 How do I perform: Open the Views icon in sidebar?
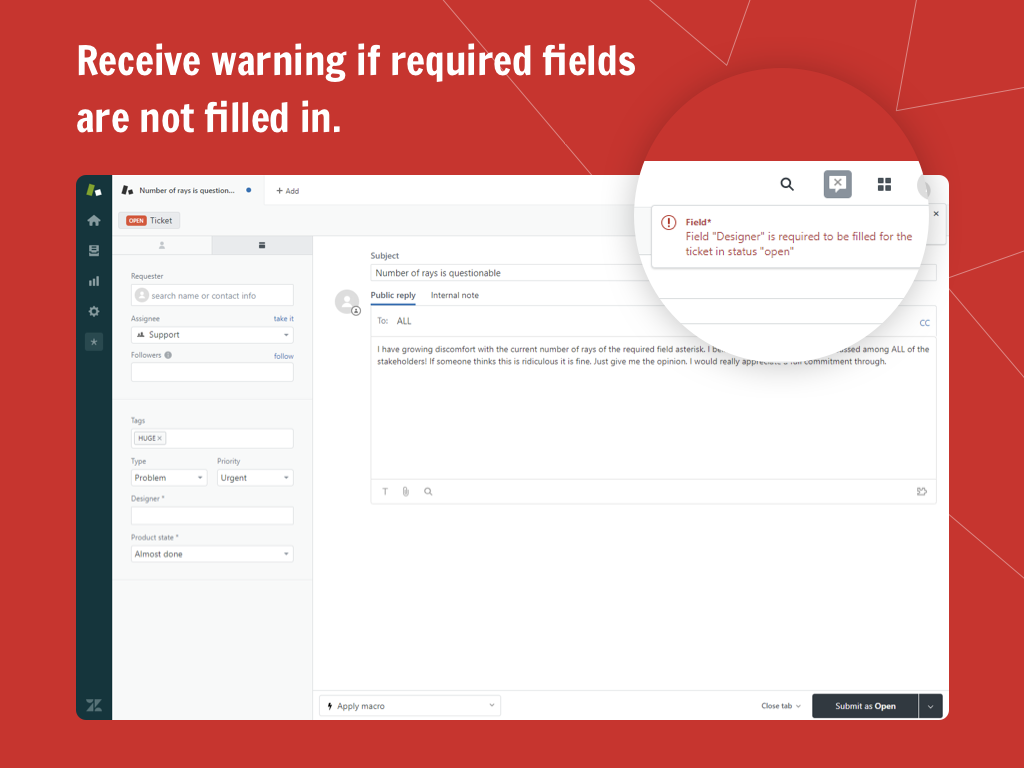(x=94, y=251)
